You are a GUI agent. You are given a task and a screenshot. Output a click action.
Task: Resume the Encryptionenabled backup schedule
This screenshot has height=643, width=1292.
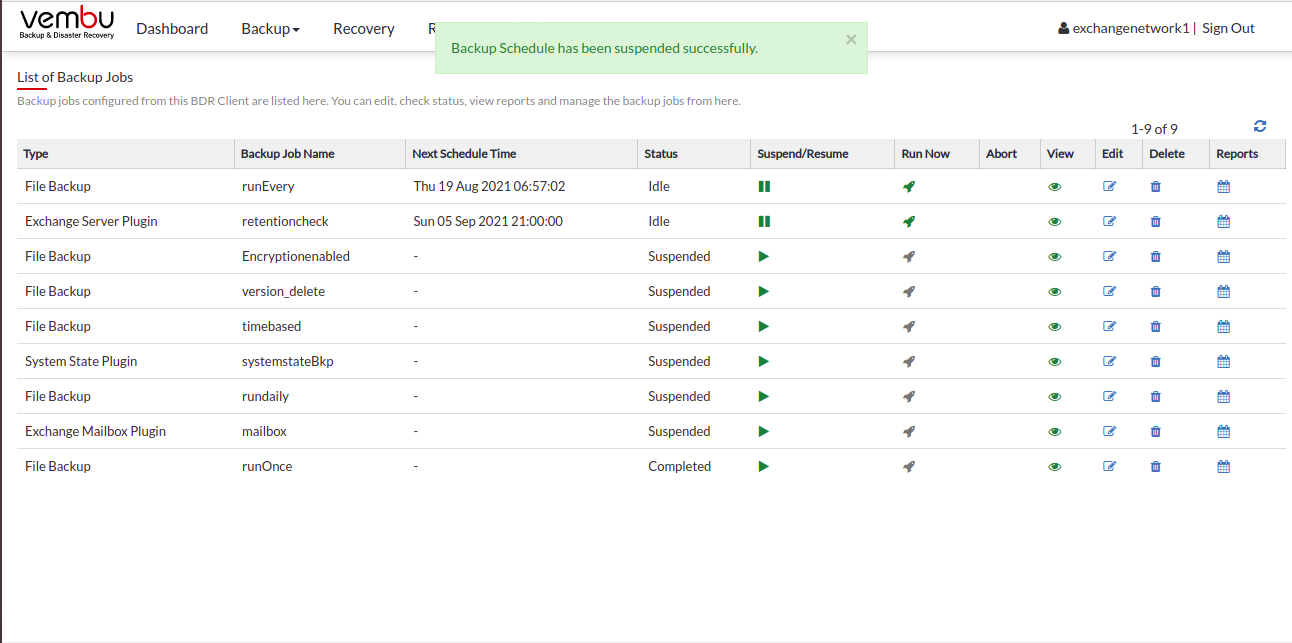[x=764, y=256]
